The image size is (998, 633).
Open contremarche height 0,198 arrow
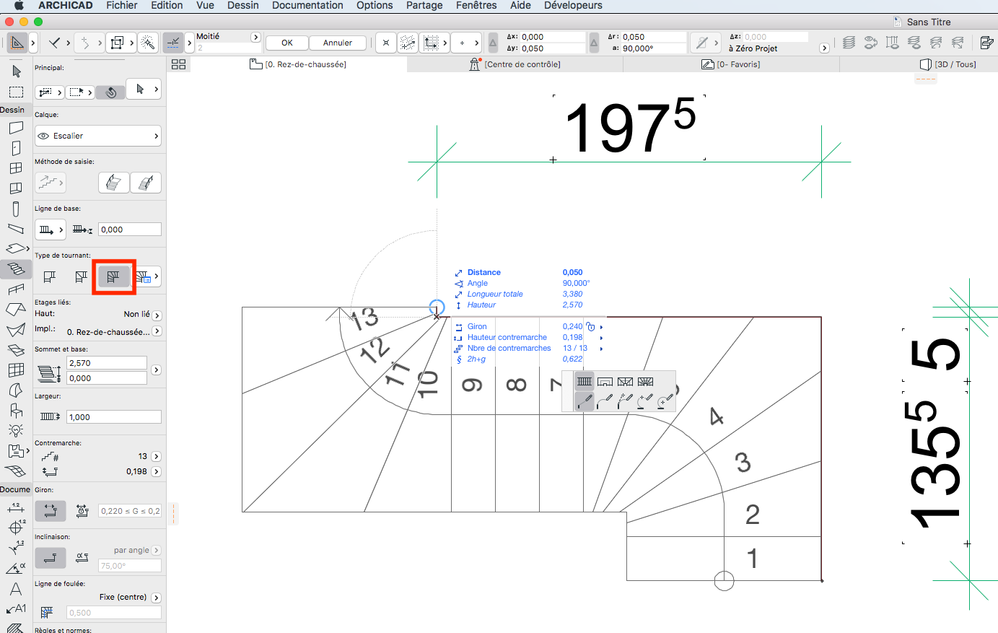[157, 471]
